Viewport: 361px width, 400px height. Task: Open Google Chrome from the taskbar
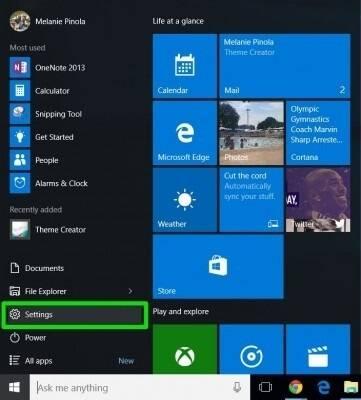tap(296, 387)
